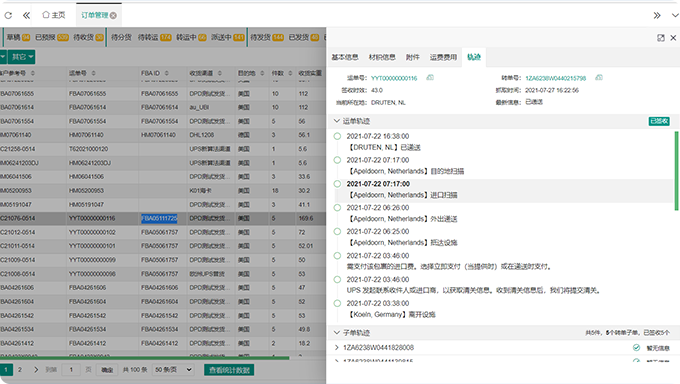Screen dimensions: 680x384
Task: Select the Koeln, Germany track event circle
Action: pyautogui.click(x=337, y=303)
